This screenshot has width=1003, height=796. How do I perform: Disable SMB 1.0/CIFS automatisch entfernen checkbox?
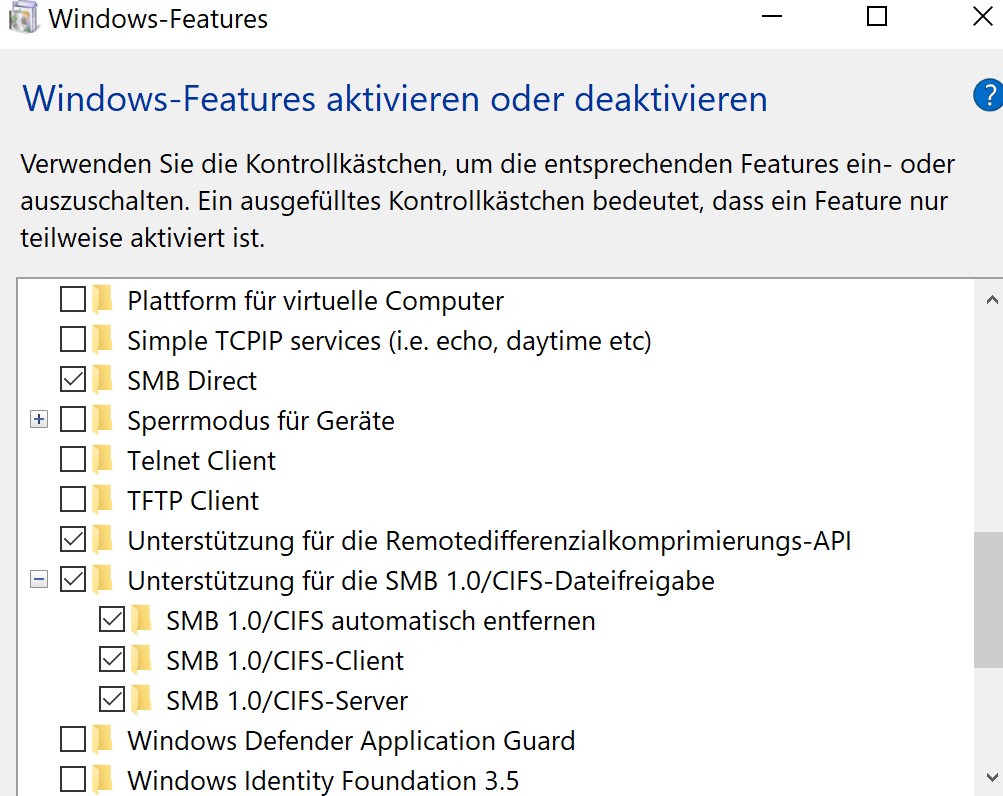(112, 619)
